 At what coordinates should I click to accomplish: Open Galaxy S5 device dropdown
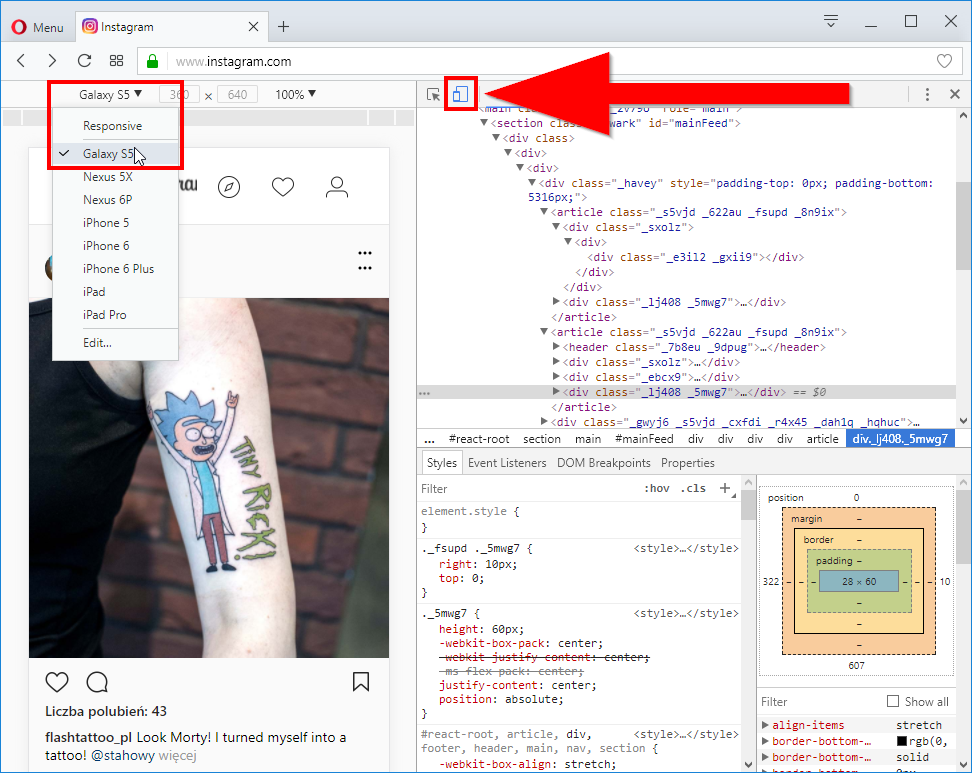tap(110, 94)
